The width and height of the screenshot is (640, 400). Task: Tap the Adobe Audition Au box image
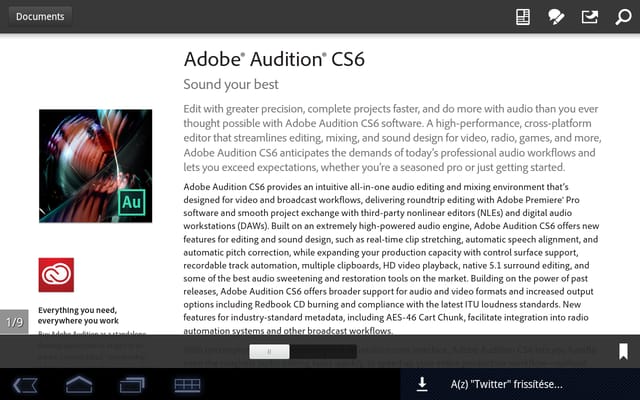pyautogui.click(x=96, y=166)
